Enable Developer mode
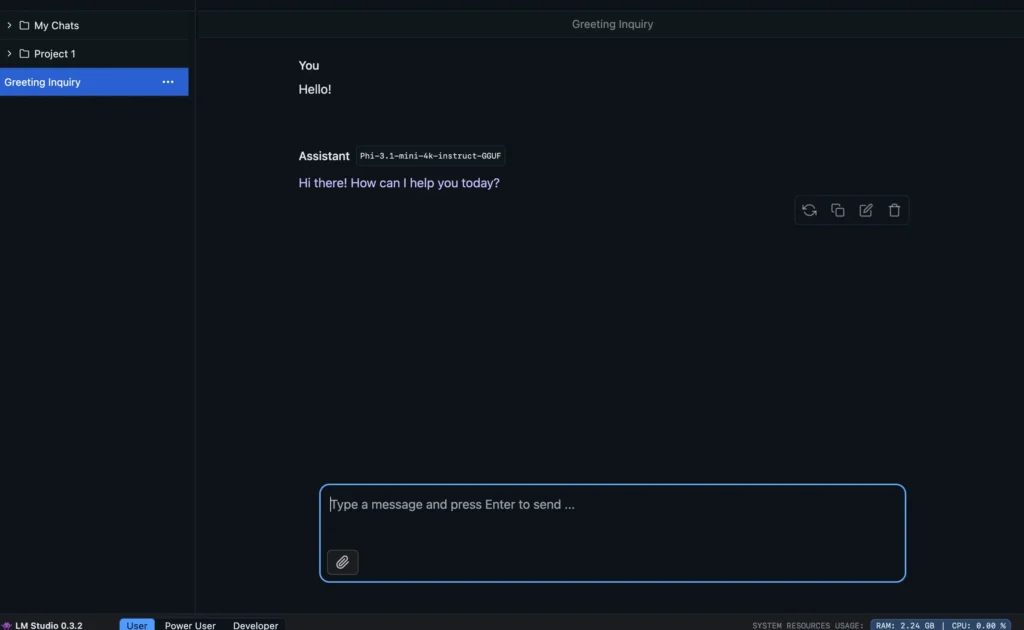The height and width of the screenshot is (630, 1024). (255, 625)
